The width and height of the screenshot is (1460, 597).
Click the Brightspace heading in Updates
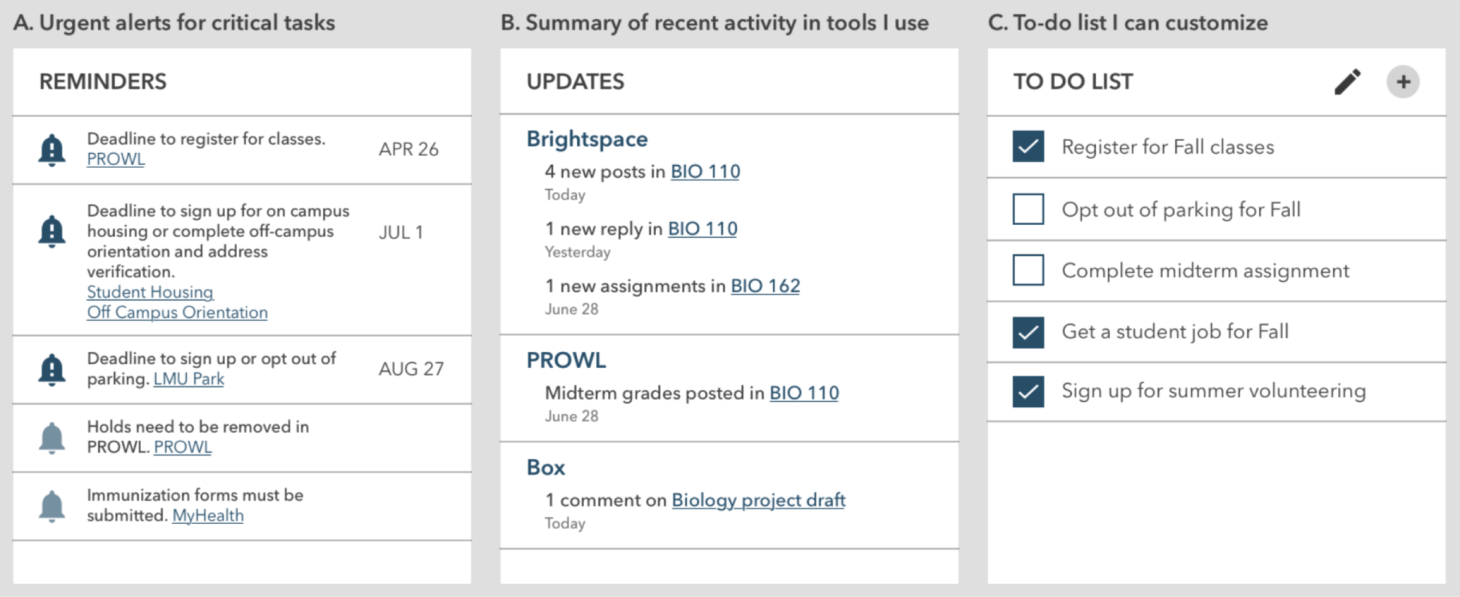tap(587, 139)
